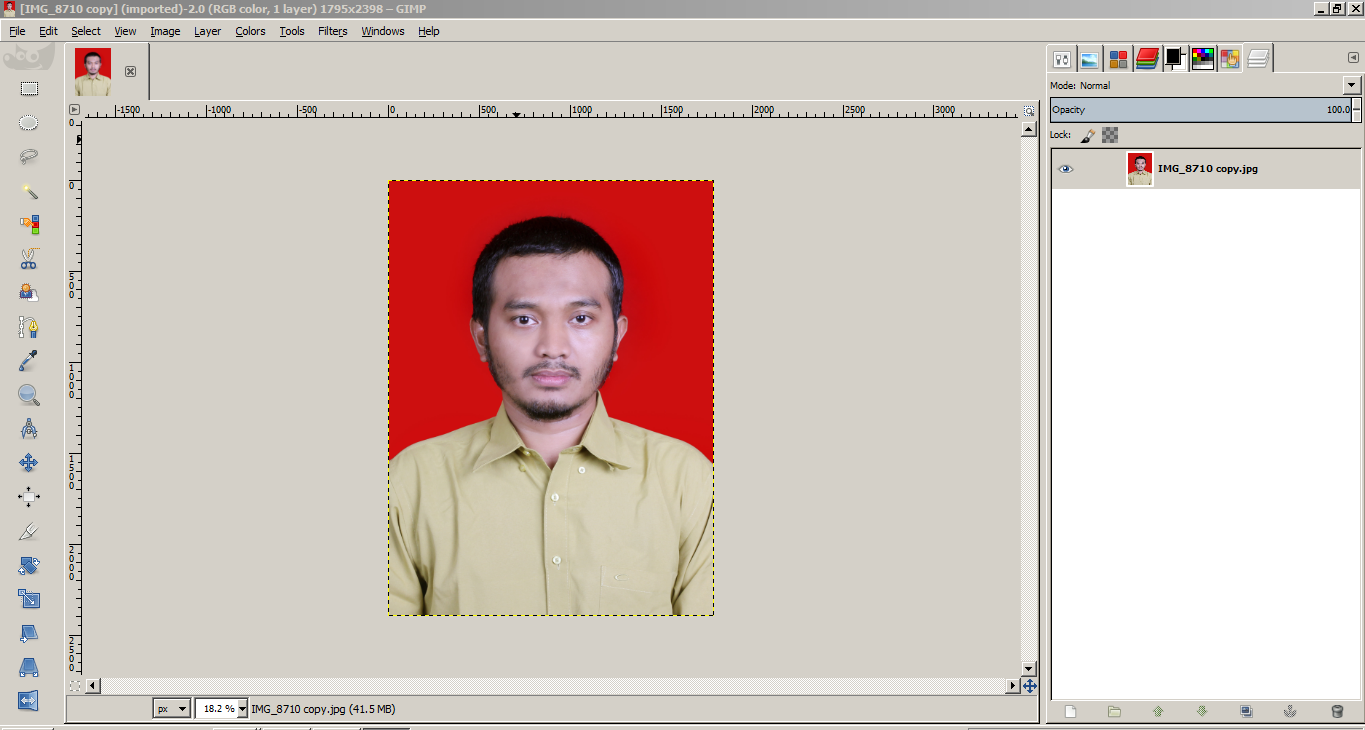Switch to the Palettes dock tab

(1203, 59)
